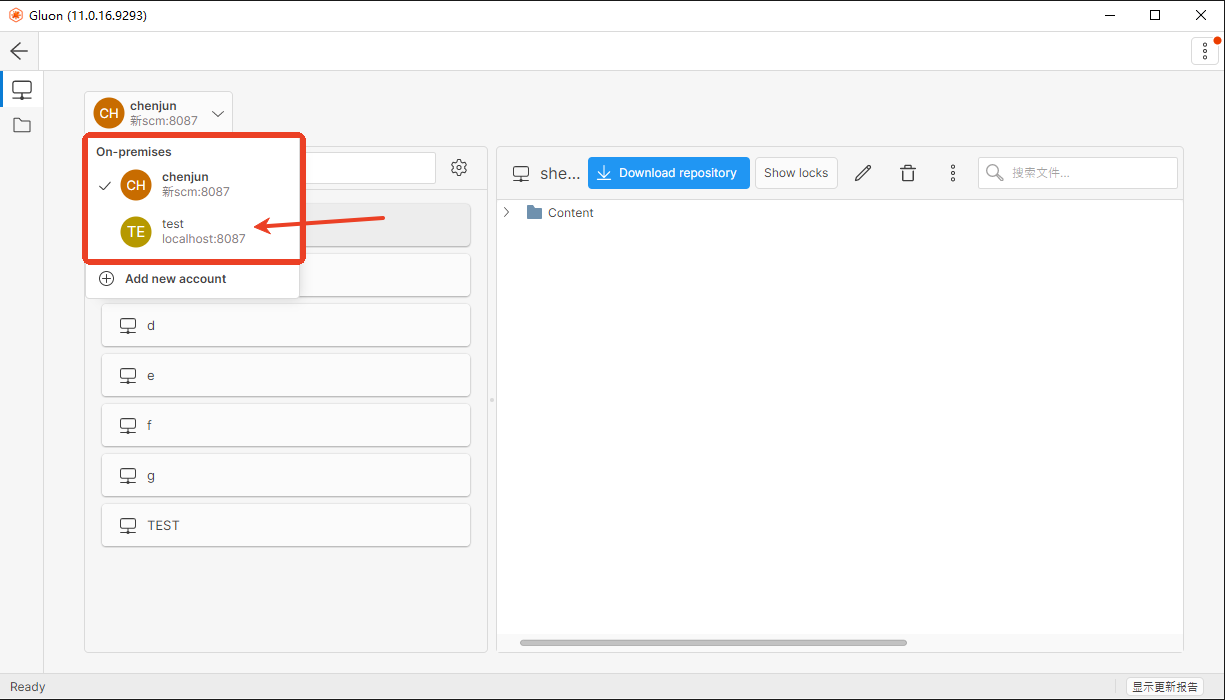Select the TEST repository
This screenshot has height=700, width=1225.
click(285, 525)
